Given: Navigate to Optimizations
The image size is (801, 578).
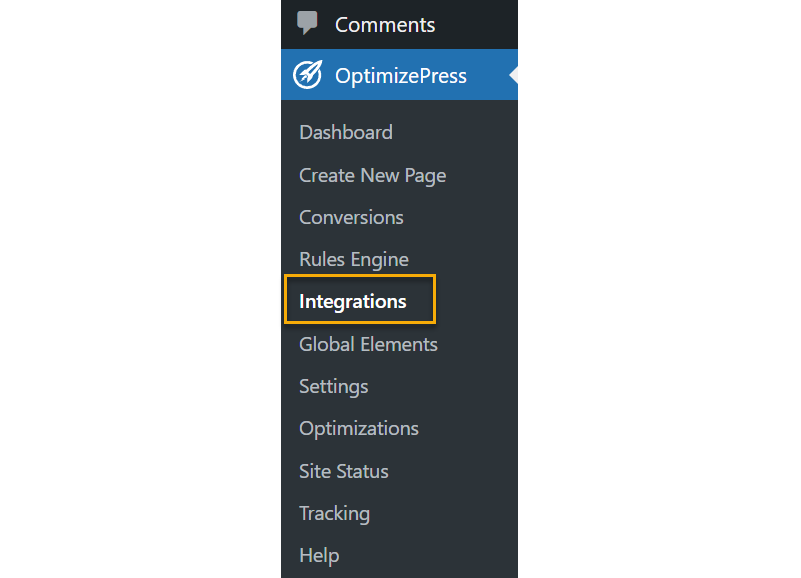Looking at the screenshot, I should point(359,428).
